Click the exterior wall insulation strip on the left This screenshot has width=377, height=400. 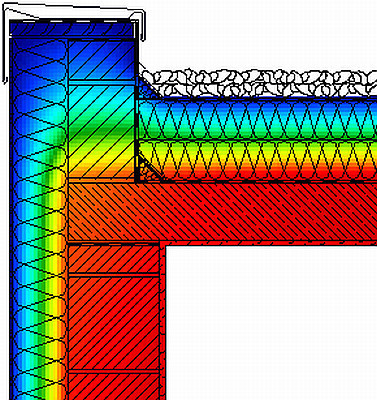tap(39, 218)
